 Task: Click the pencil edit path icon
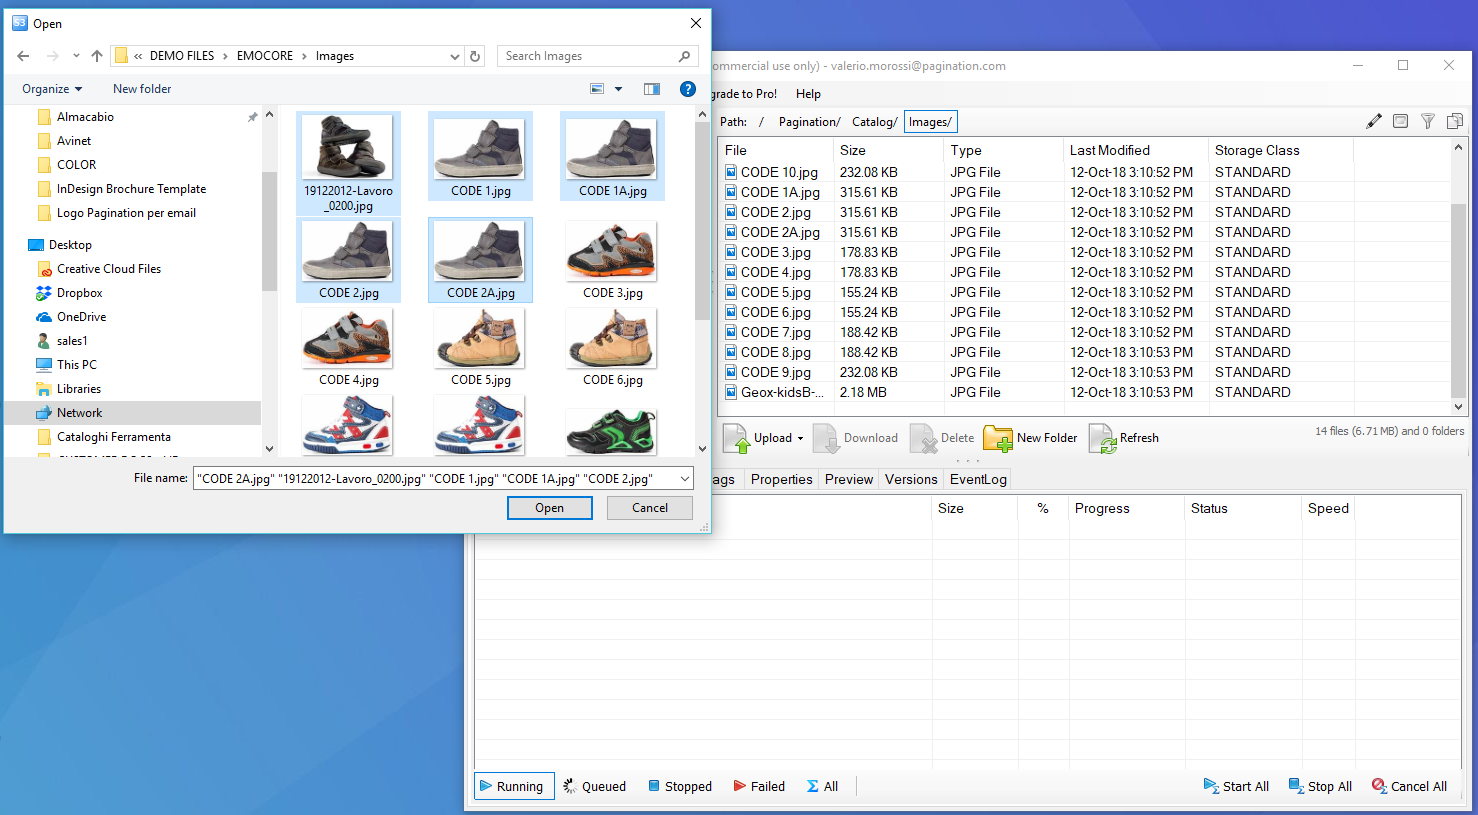coord(1374,121)
